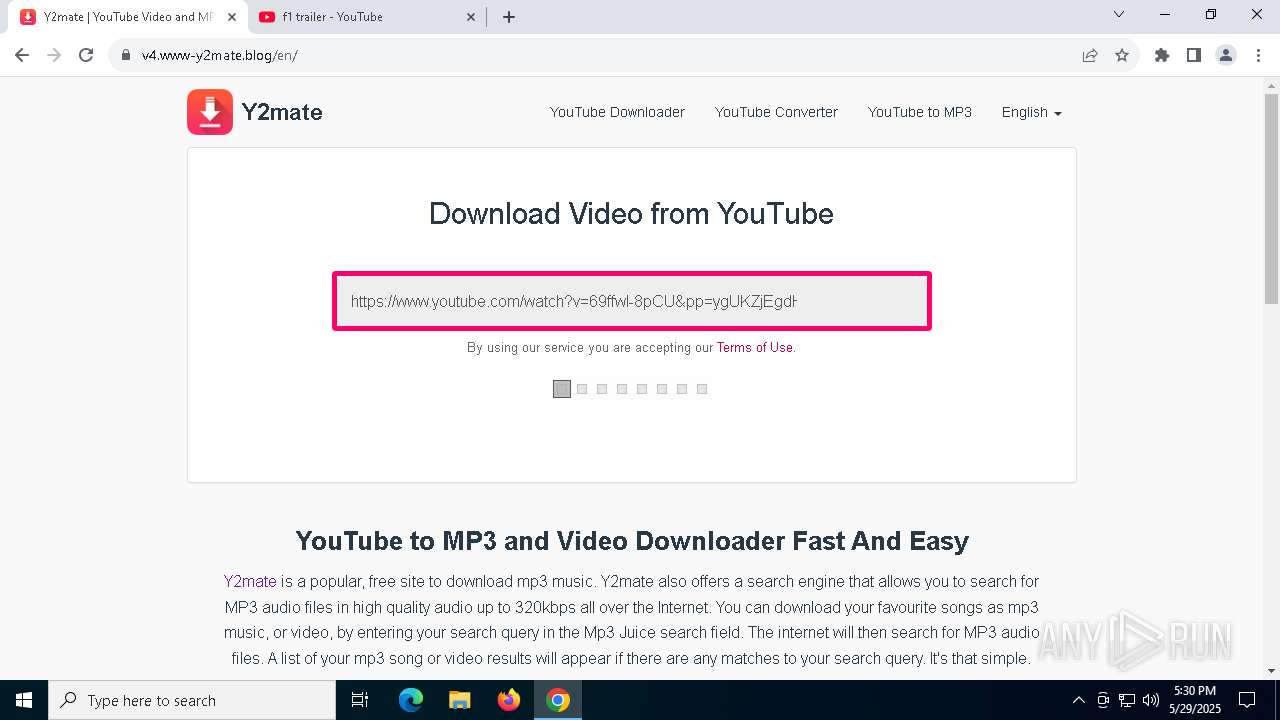Screen dimensions: 1280x720
Task: Show hidden system tray icons
Action: (1078, 700)
